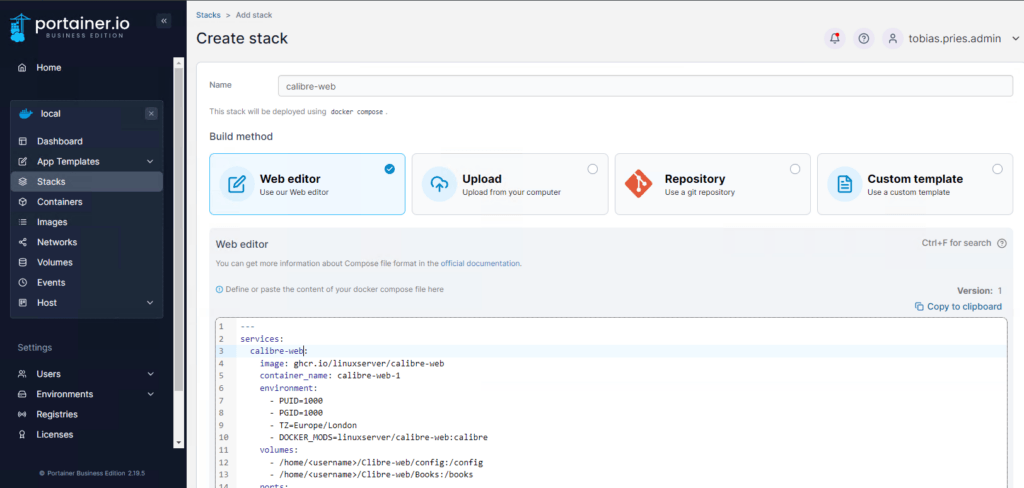Click the Stacks layers icon
The width and height of the screenshot is (1024, 488).
(x=23, y=182)
